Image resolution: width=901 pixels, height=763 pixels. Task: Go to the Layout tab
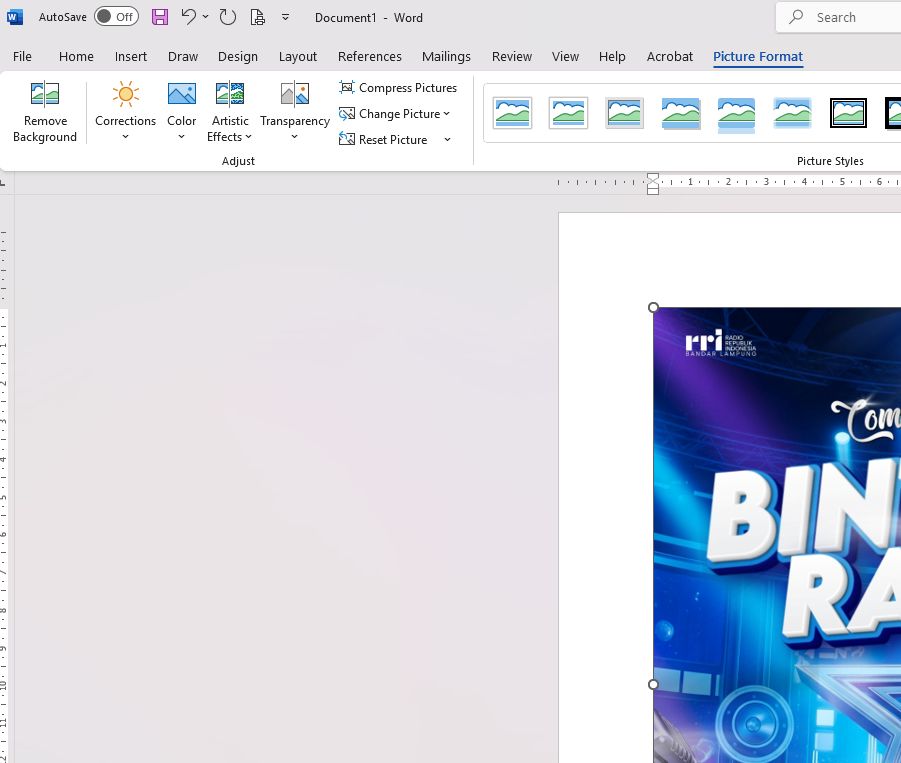click(x=298, y=56)
